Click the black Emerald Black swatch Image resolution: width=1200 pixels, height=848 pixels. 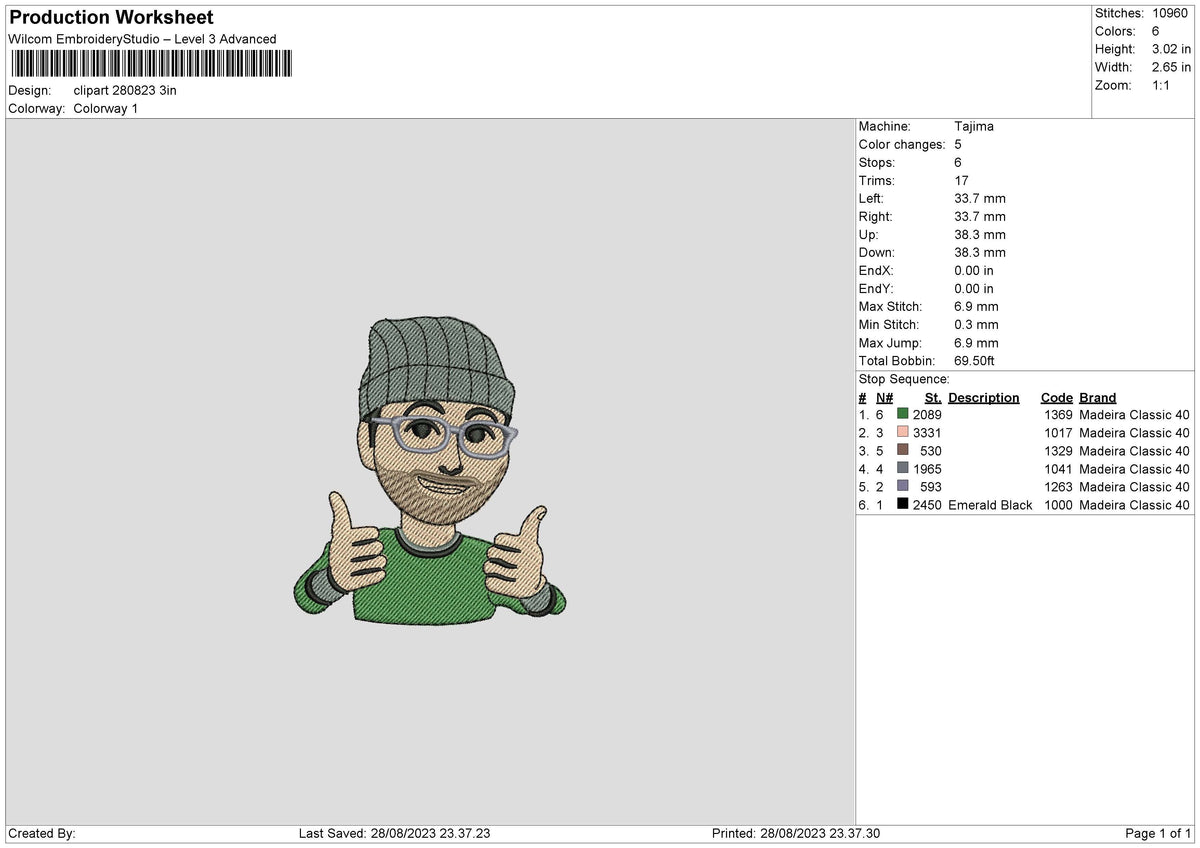(x=903, y=504)
